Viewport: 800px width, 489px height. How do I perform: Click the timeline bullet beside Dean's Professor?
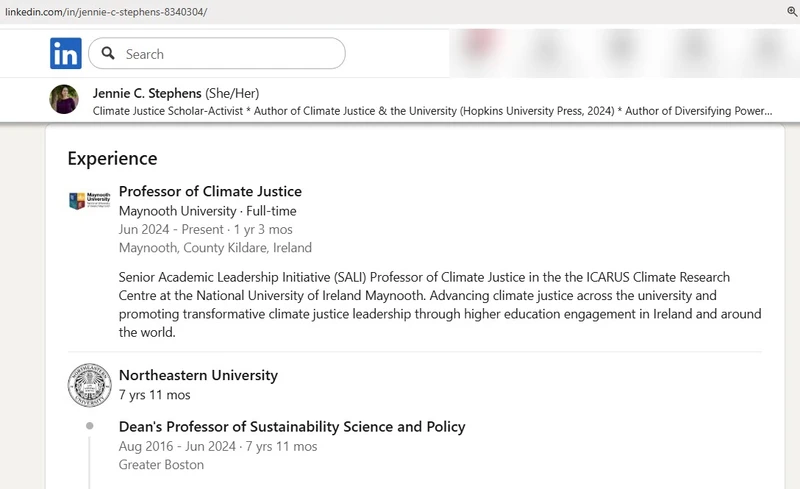(90, 426)
